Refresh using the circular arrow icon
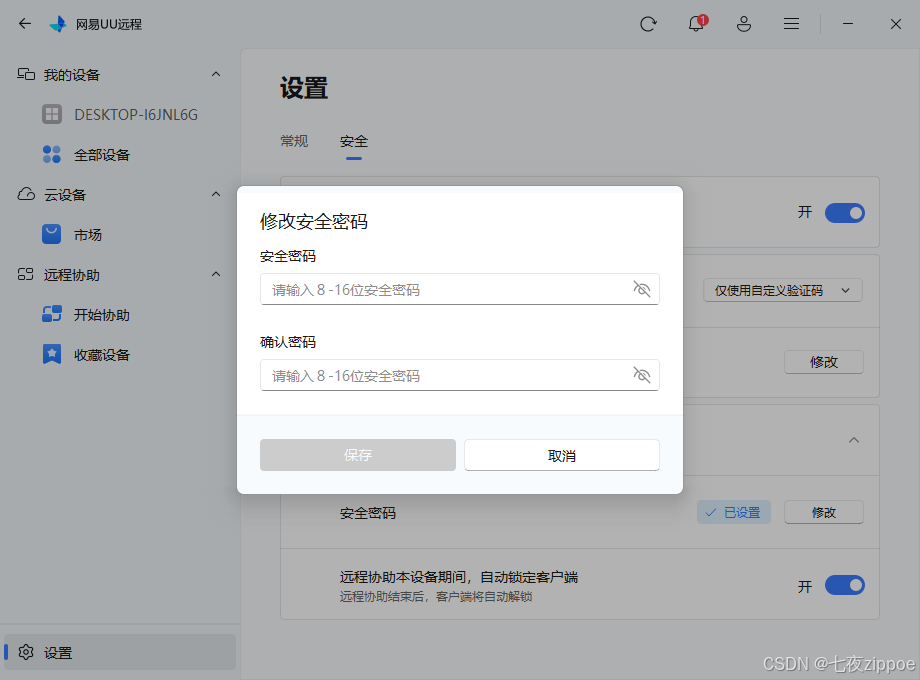 pos(648,24)
